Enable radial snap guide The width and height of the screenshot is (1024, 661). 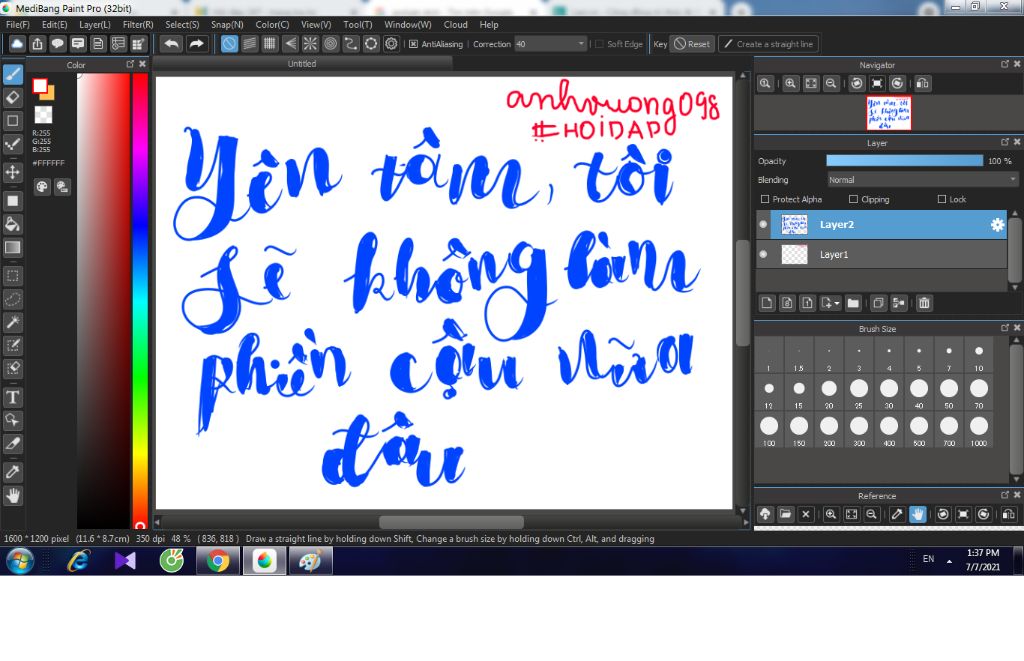pyautogui.click(x=310, y=44)
